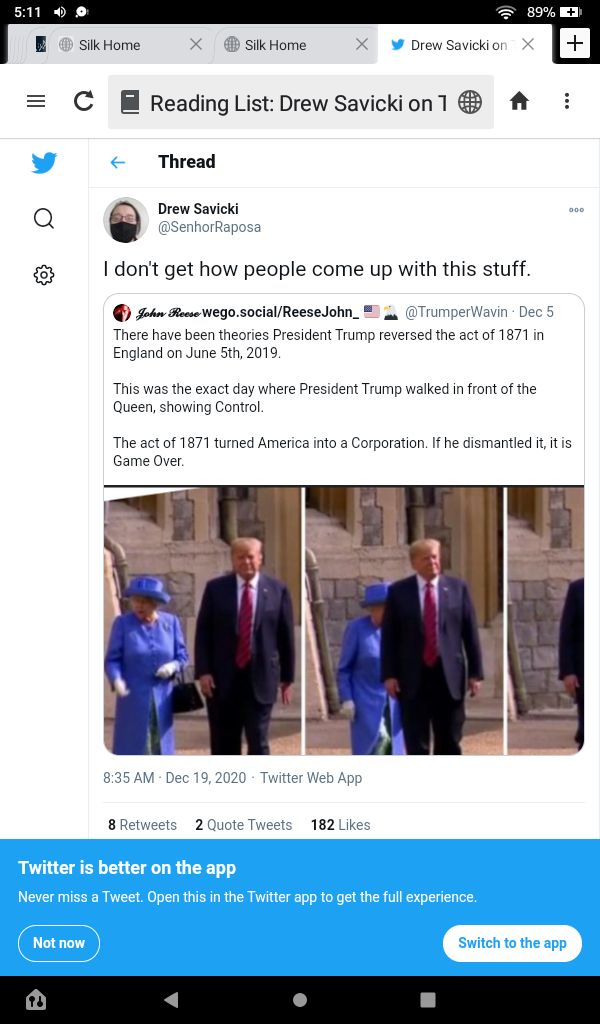The width and height of the screenshot is (600, 1024).
Task: Go back using Thread arrow
Action: point(118,162)
